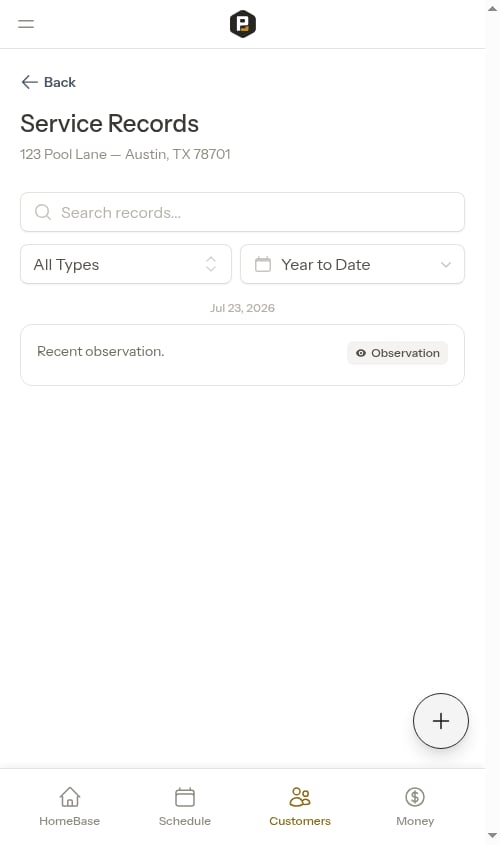Click the scrollbar down arrow
The height and width of the screenshot is (845, 500).
pos(492,836)
